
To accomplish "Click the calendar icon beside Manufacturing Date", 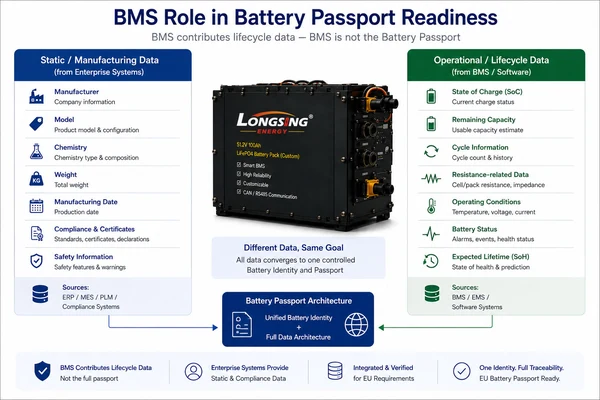I will 36,206.
